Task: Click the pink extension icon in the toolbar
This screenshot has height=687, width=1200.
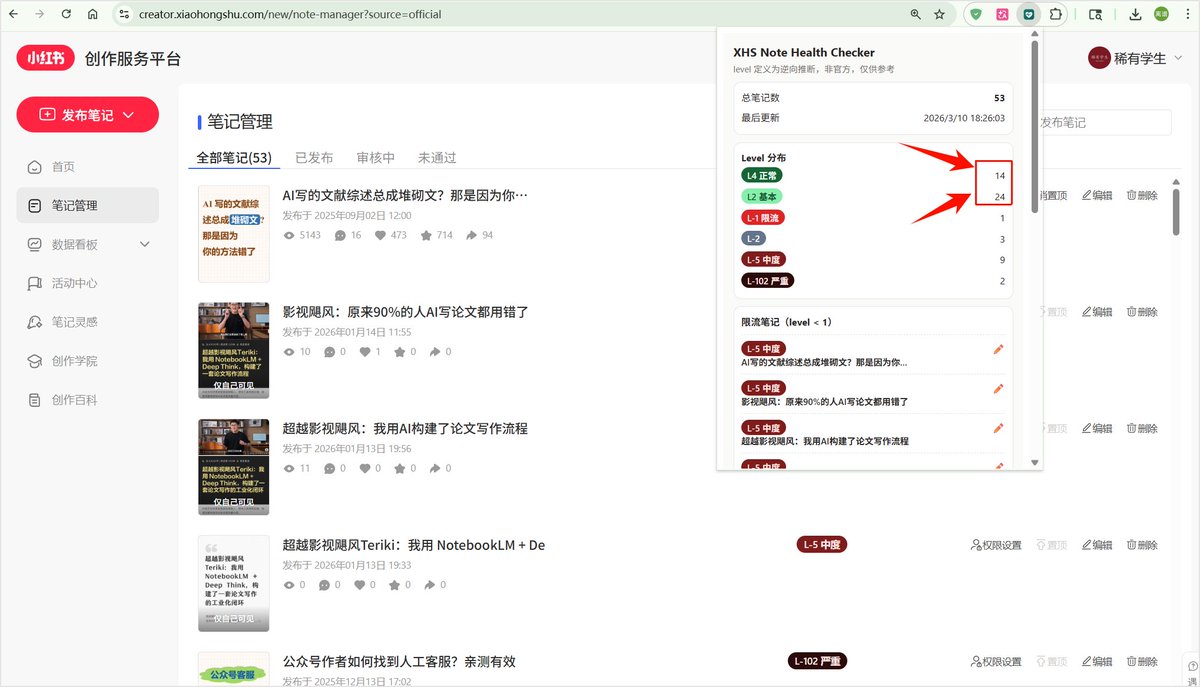Action: [x=1002, y=14]
